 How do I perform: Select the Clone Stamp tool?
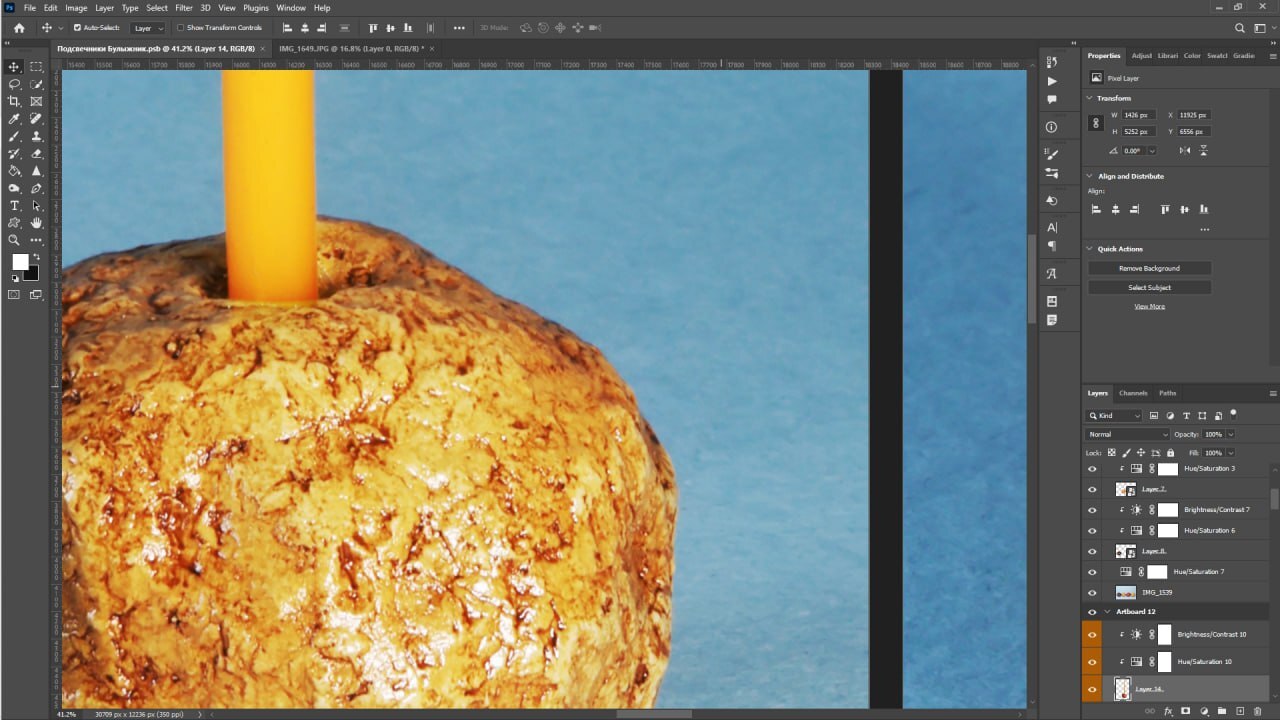[36, 136]
